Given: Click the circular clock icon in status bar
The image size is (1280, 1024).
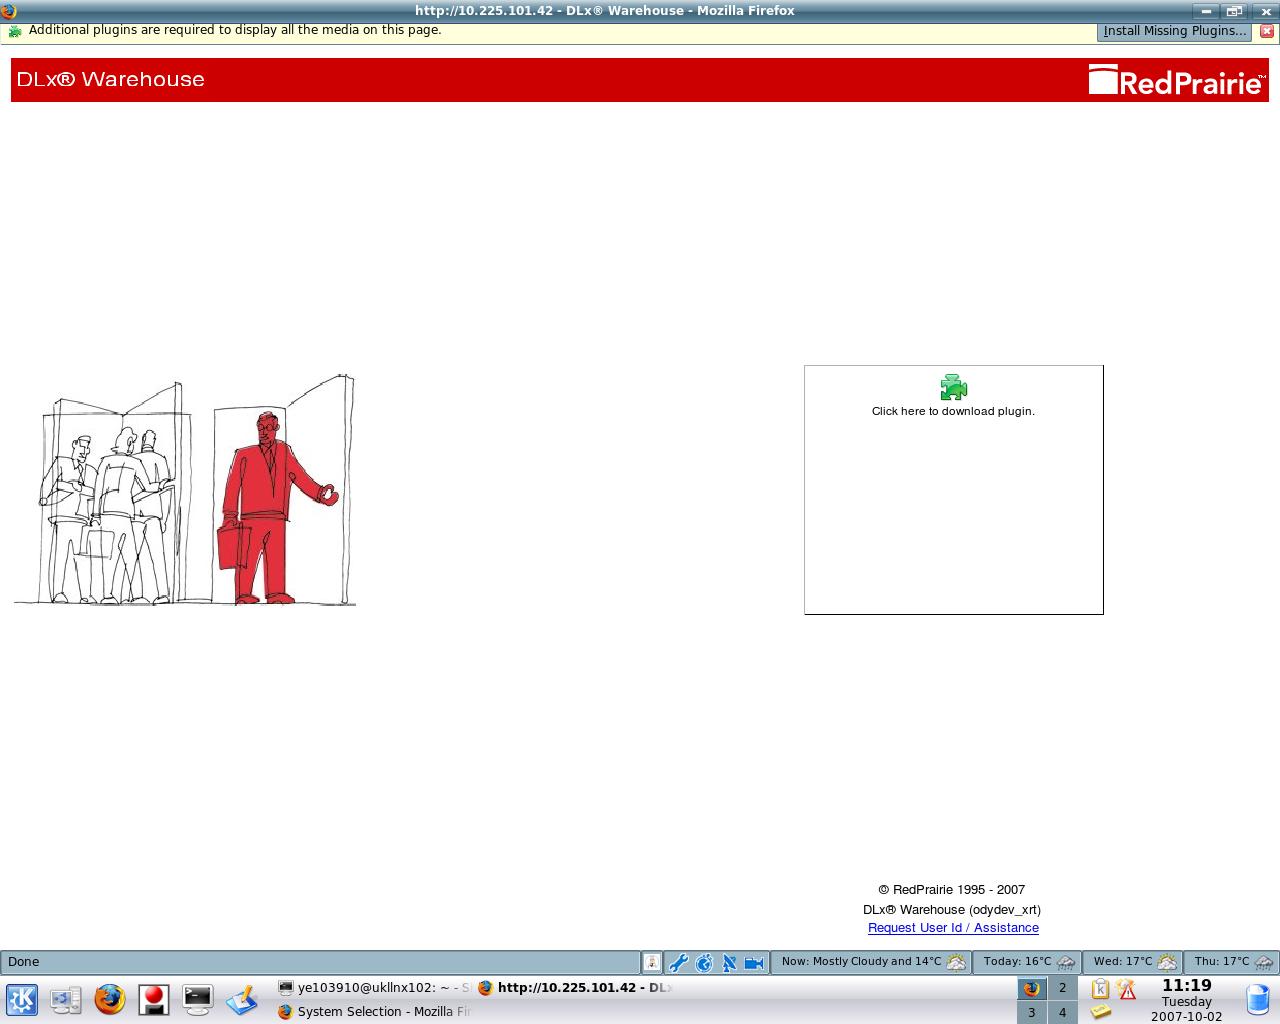Looking at the screenshot, I should (x=704, y=963).
